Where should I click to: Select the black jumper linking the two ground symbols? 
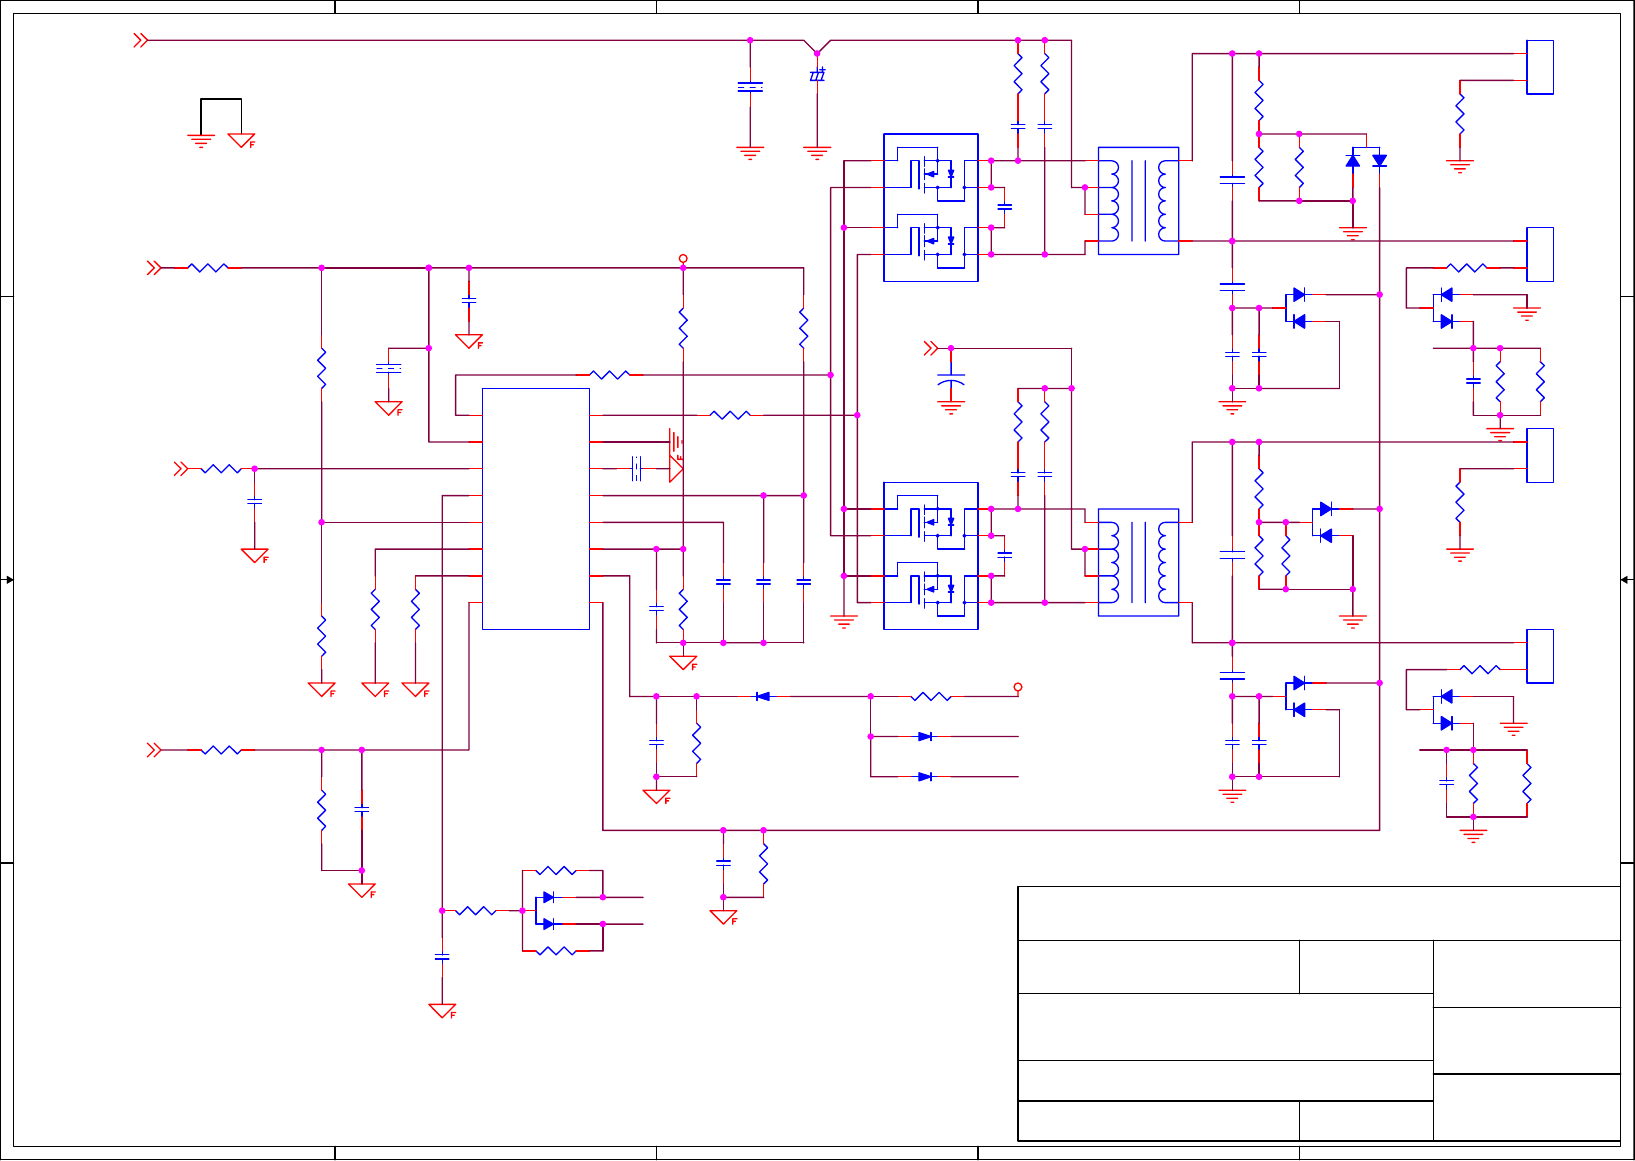coord(221,116)
